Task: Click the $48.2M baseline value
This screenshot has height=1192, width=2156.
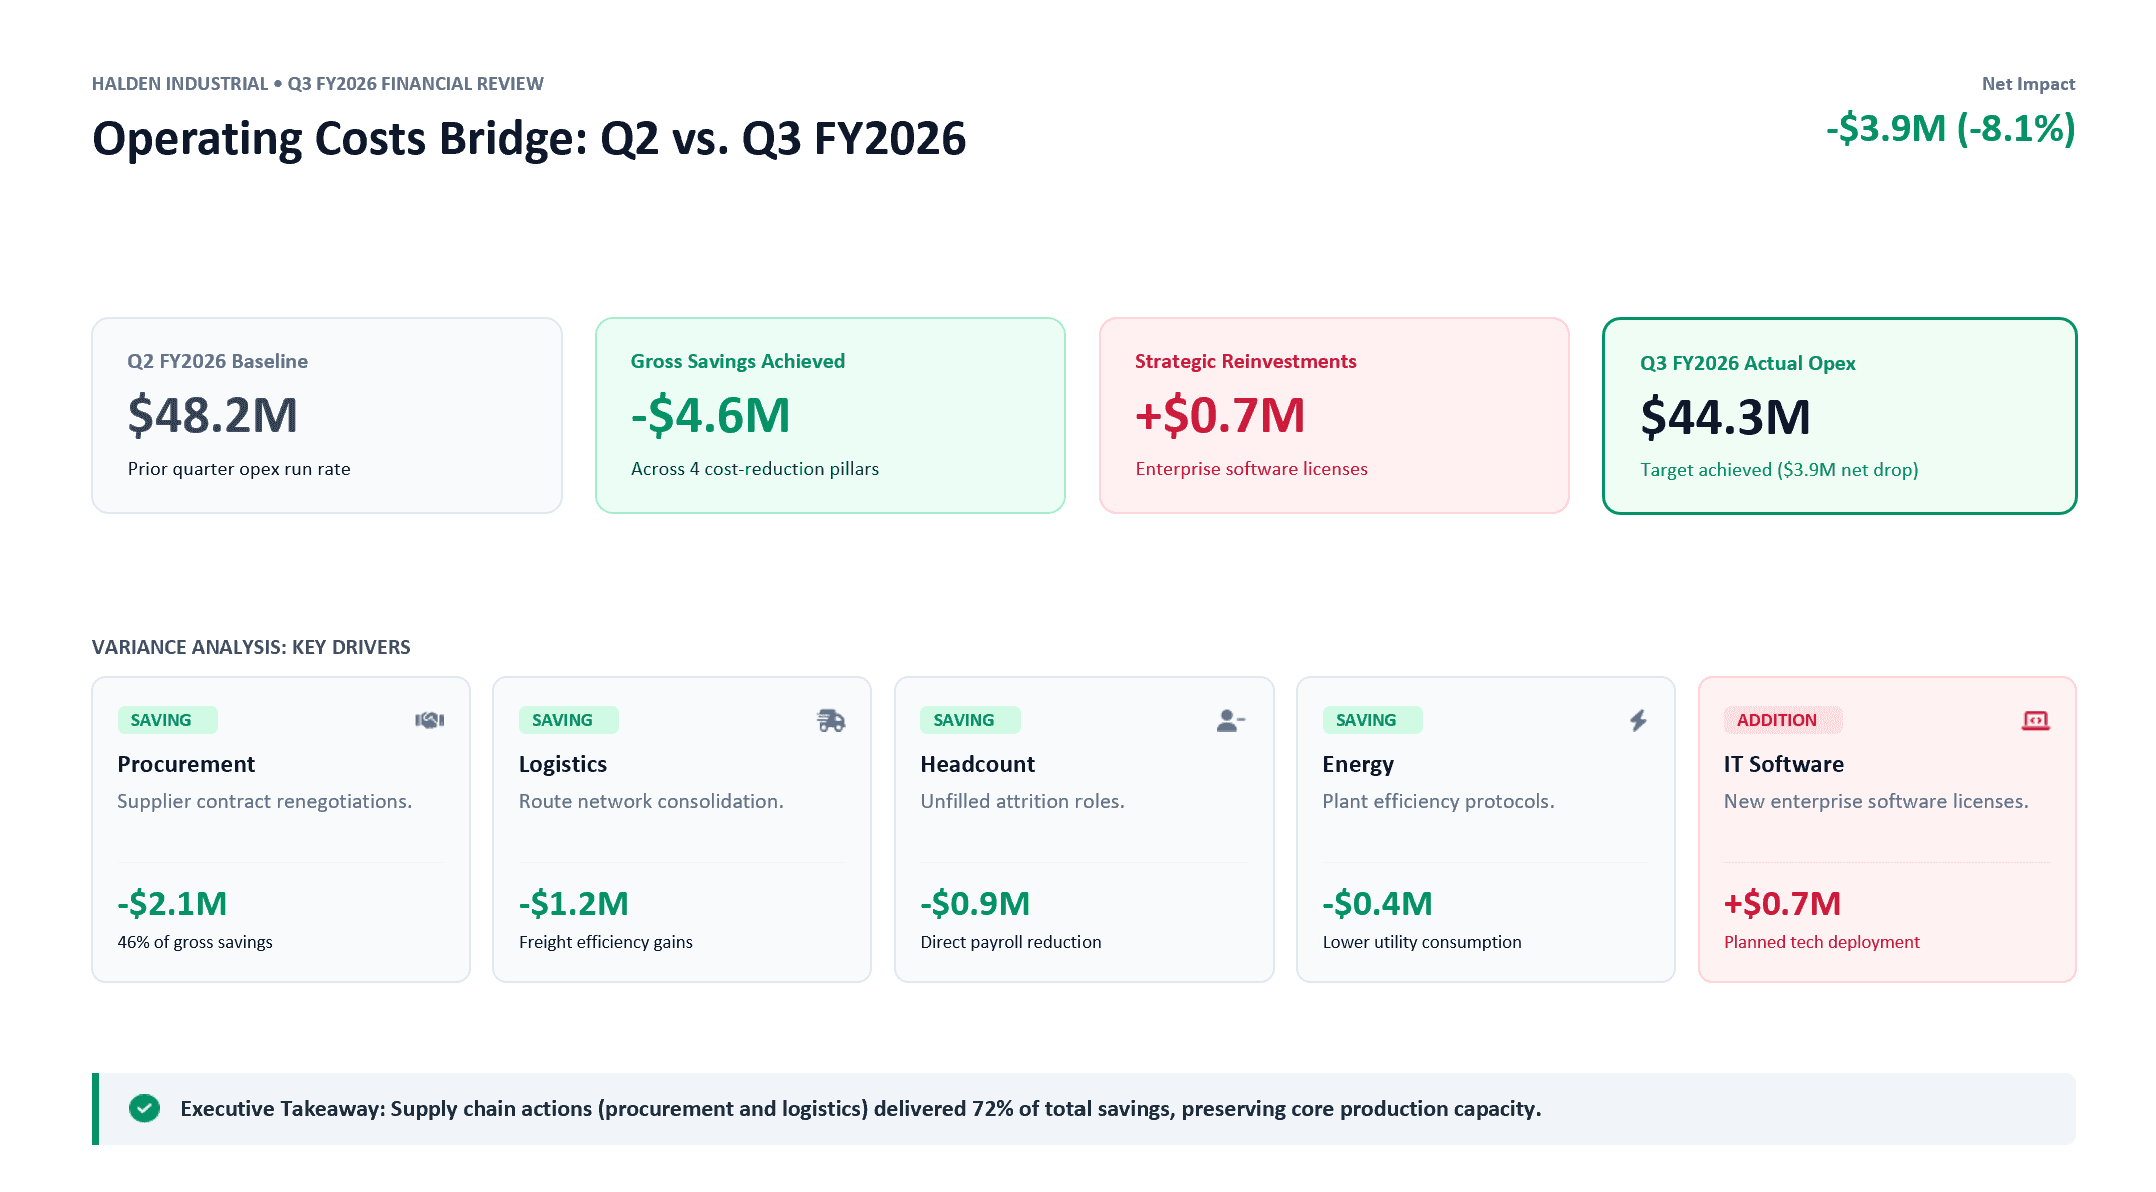Action: click(213, 415)
